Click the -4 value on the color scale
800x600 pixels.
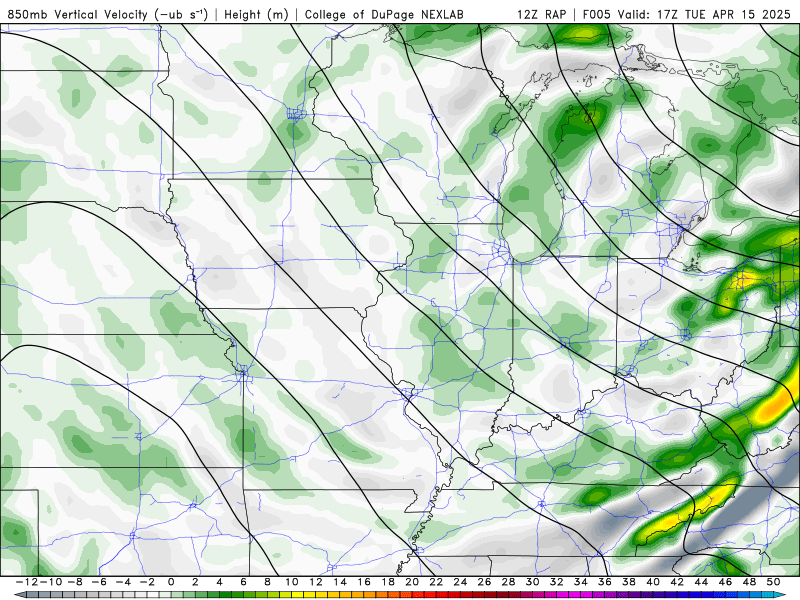123,582
